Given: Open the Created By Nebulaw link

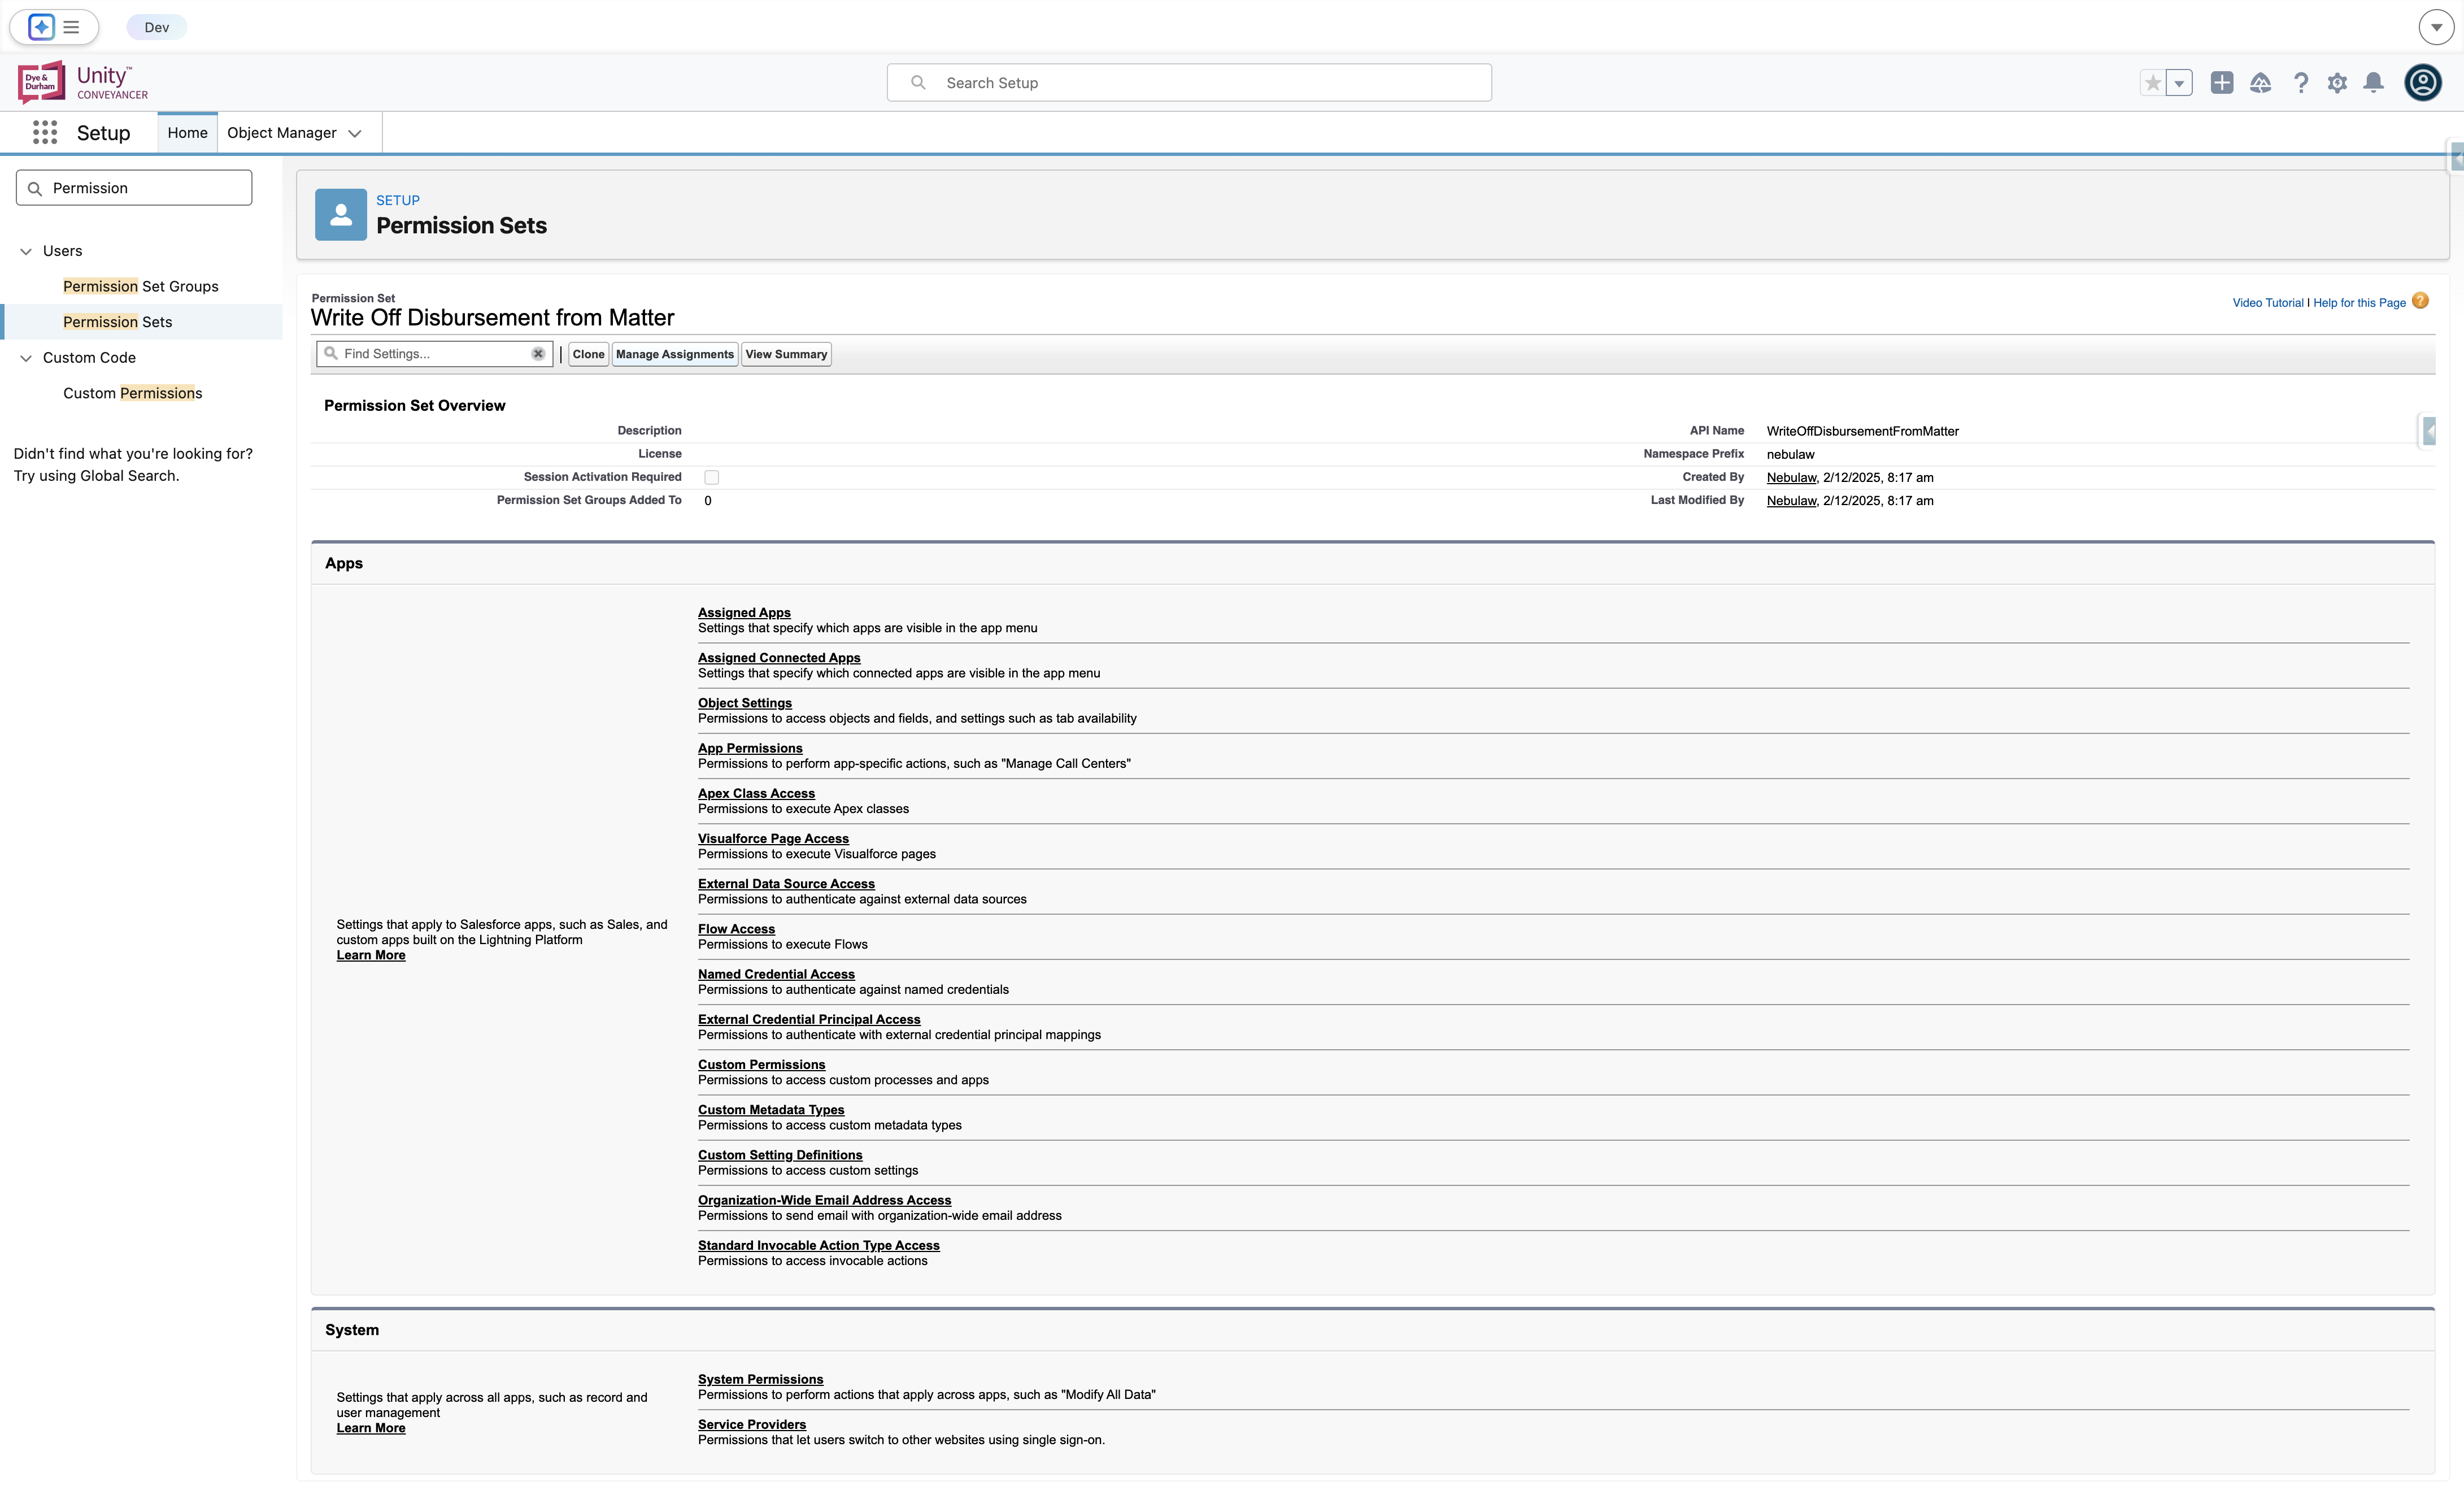Looking at the screenshot, I should tap(1791, 478).
